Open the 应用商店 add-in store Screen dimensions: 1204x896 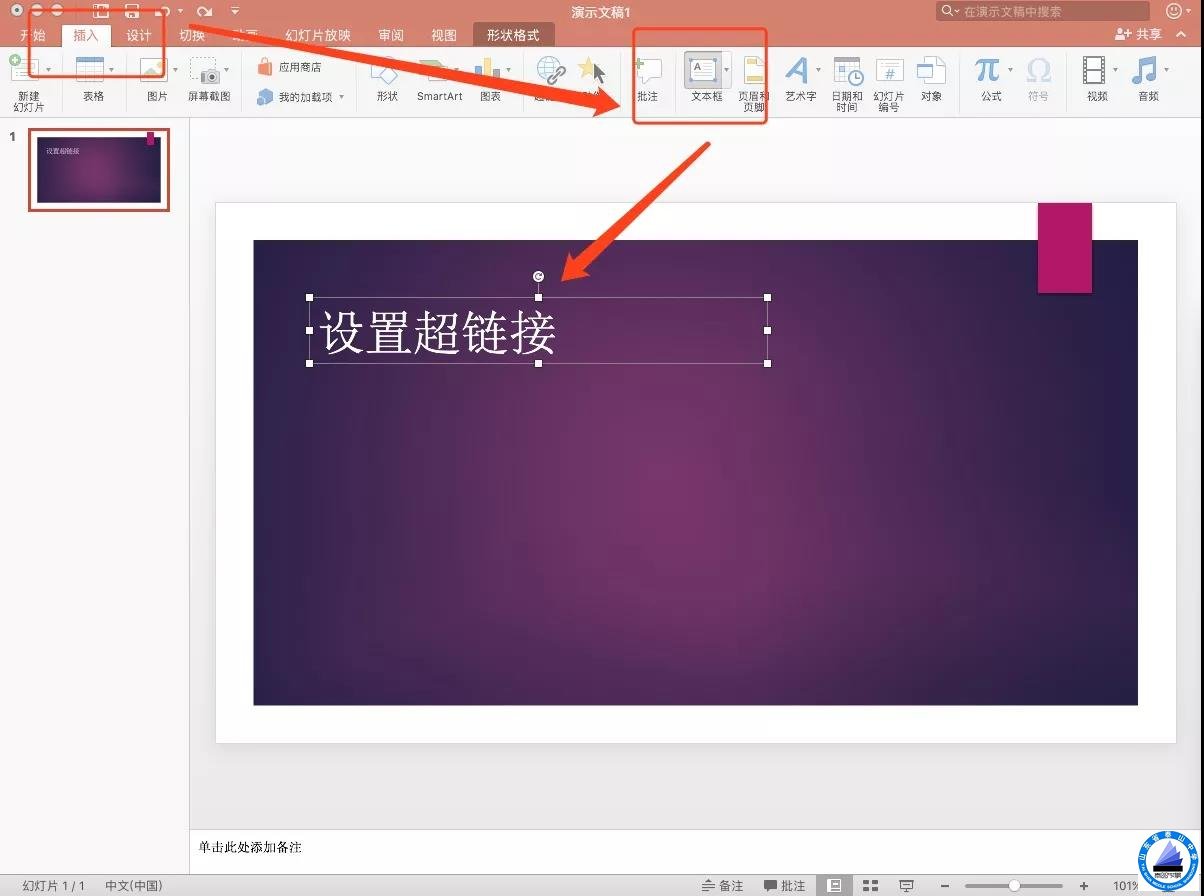[290, 67]
